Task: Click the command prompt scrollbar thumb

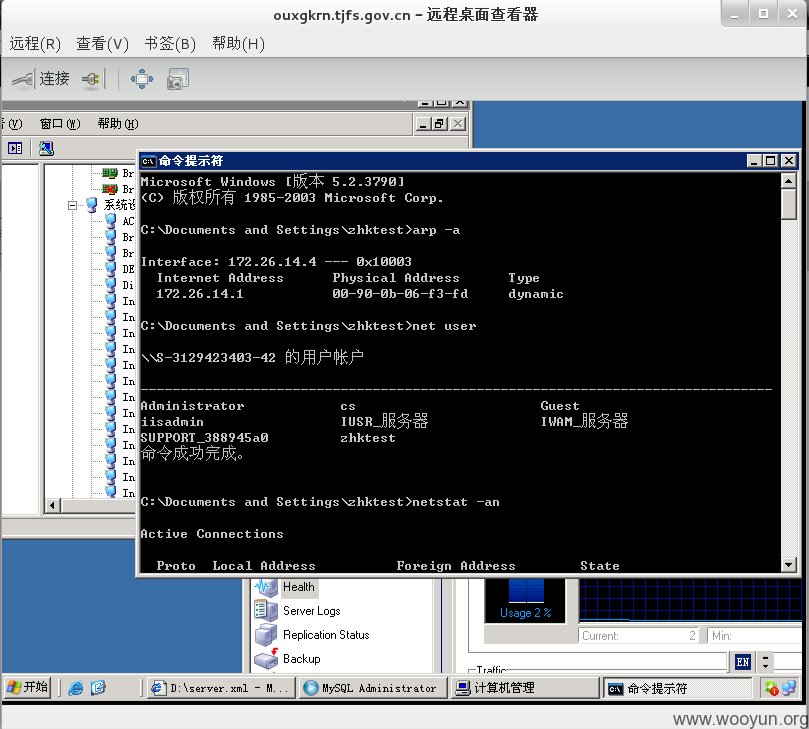Action: click(788, 204)
